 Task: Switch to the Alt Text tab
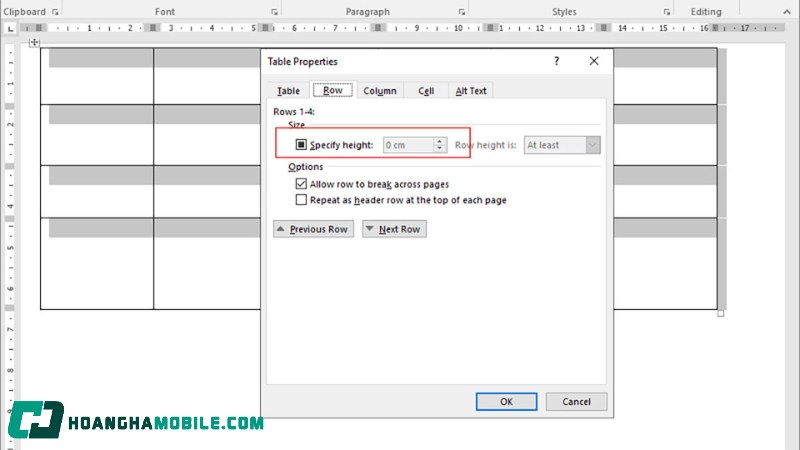coord(471,91)
